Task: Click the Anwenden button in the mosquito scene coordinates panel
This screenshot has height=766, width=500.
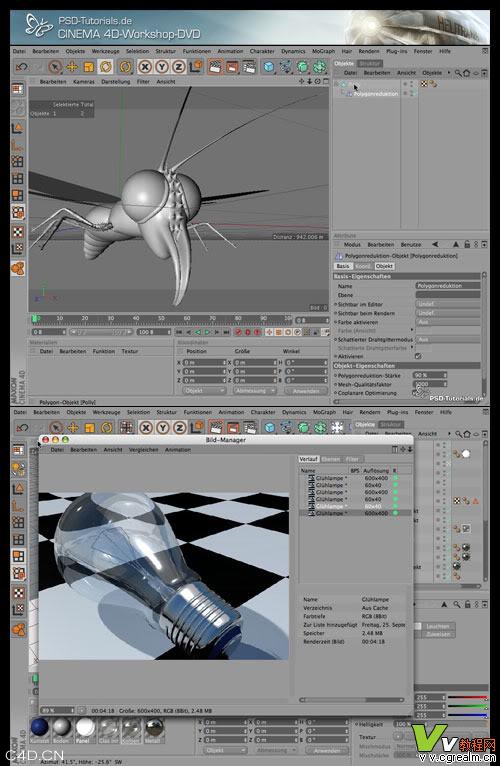Action: pos(306,391)
